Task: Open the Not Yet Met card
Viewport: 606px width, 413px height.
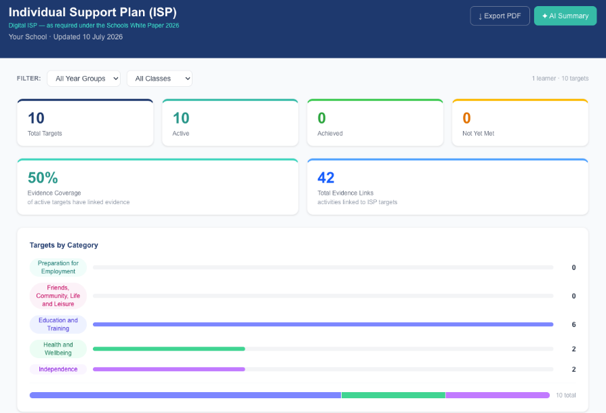Action: click(x=520, y=122)
